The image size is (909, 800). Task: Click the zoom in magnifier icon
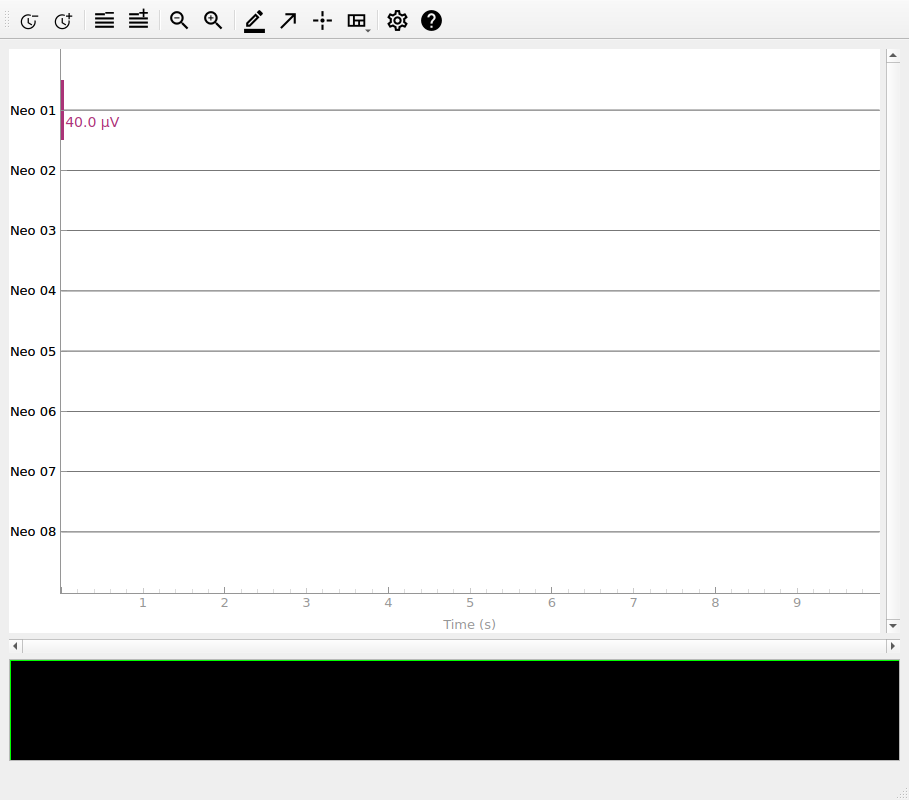pyautogui.click(x=213, y=21)
